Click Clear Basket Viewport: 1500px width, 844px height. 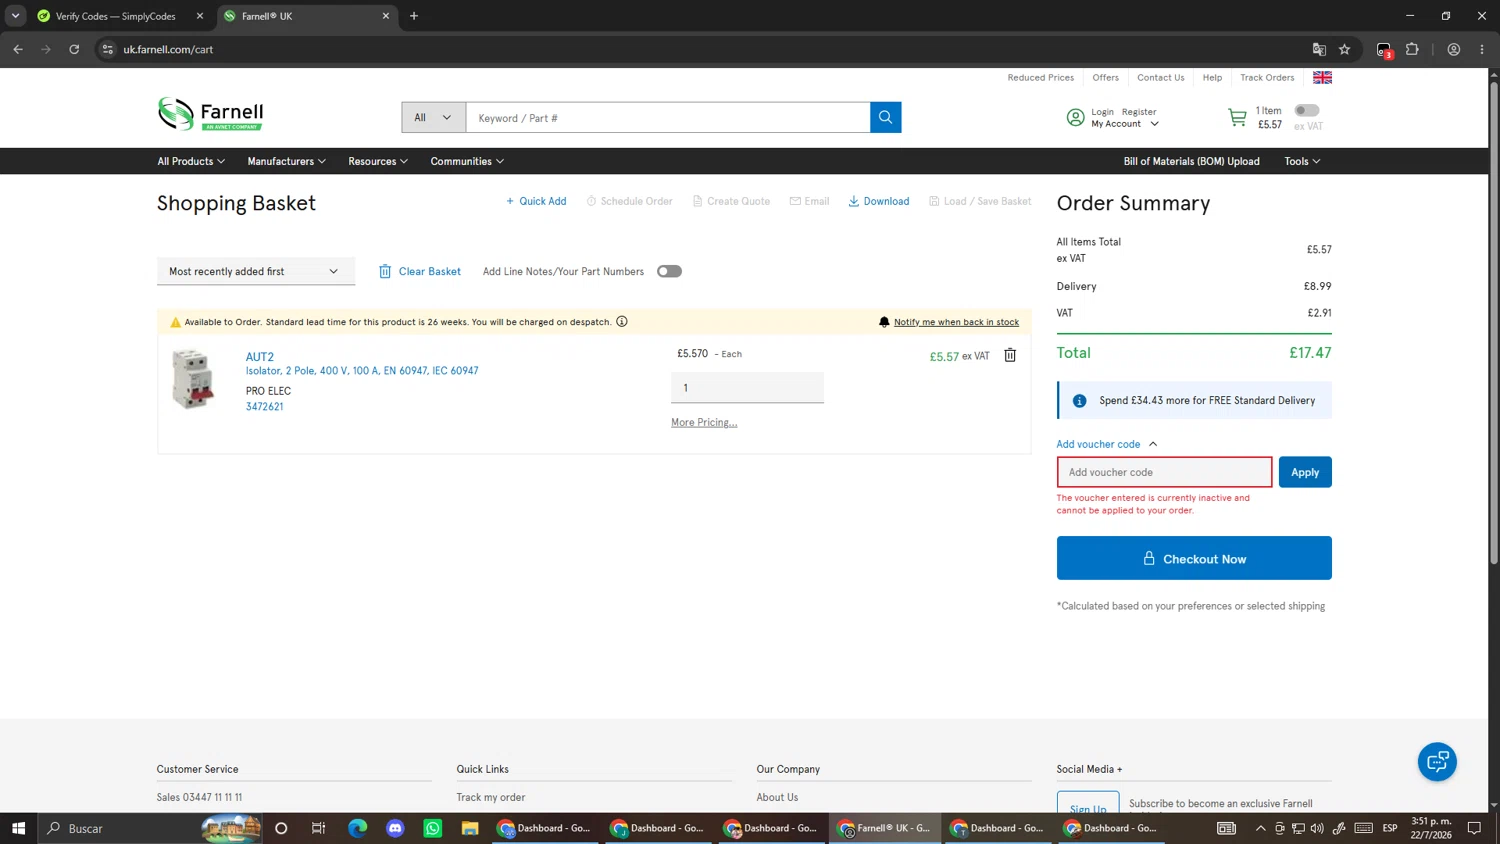point(419,271)
